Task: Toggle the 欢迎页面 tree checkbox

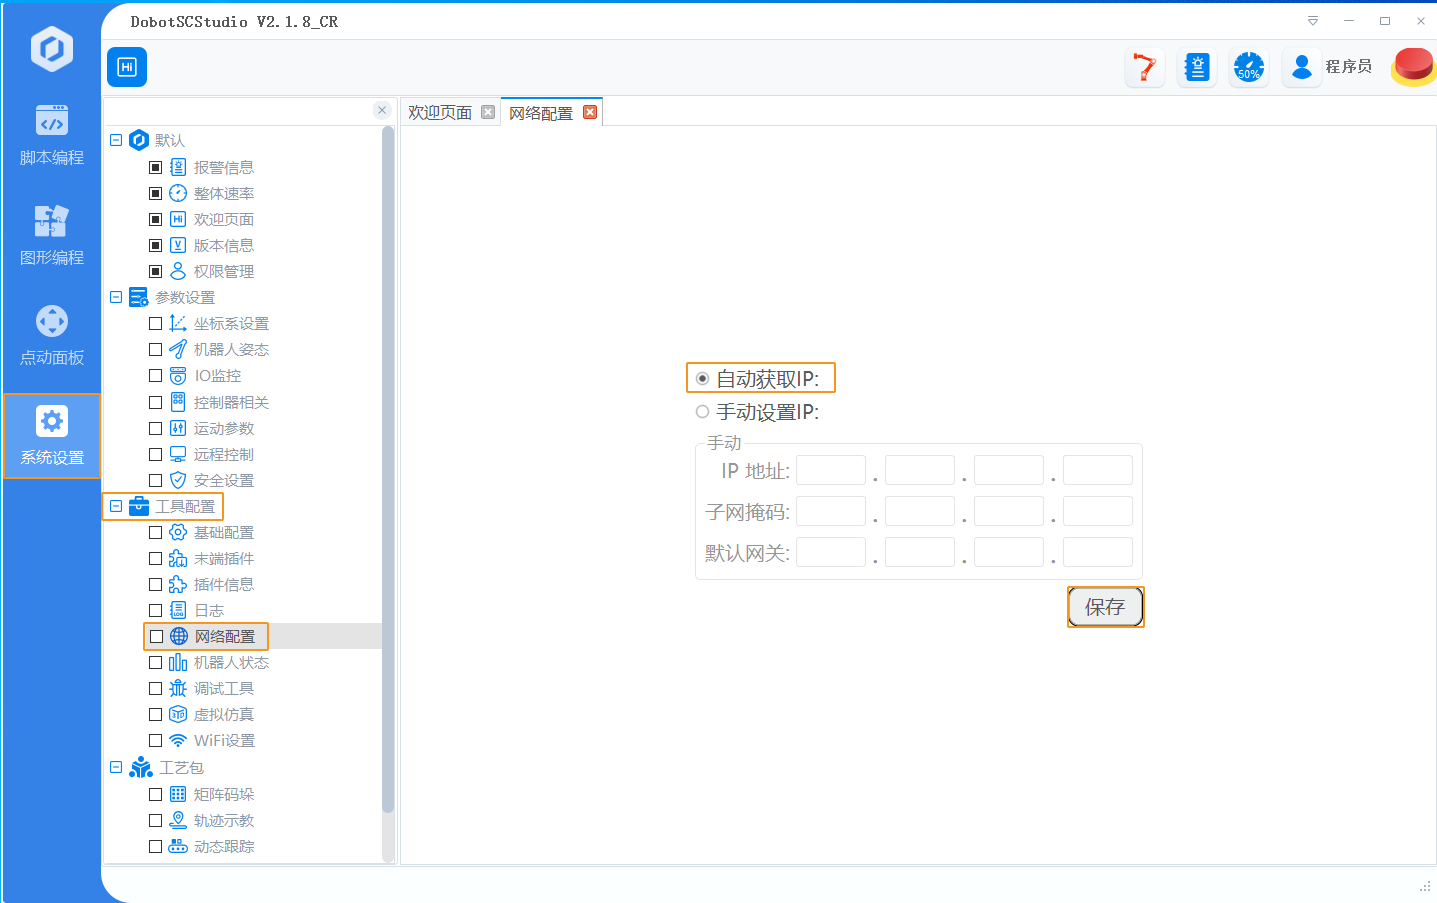Action: (x=155, y=219)
